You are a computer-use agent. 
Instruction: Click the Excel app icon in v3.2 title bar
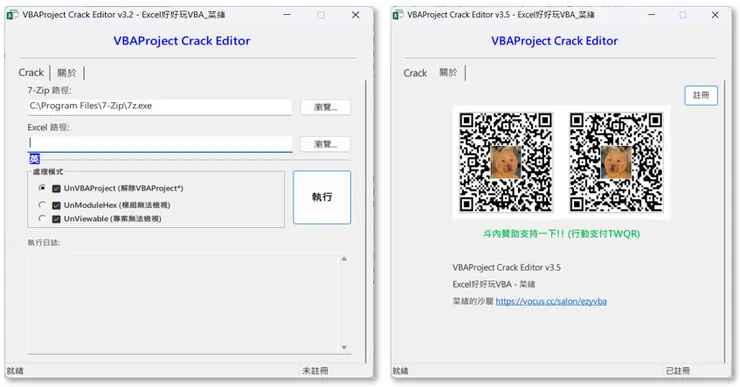[13, 15]
